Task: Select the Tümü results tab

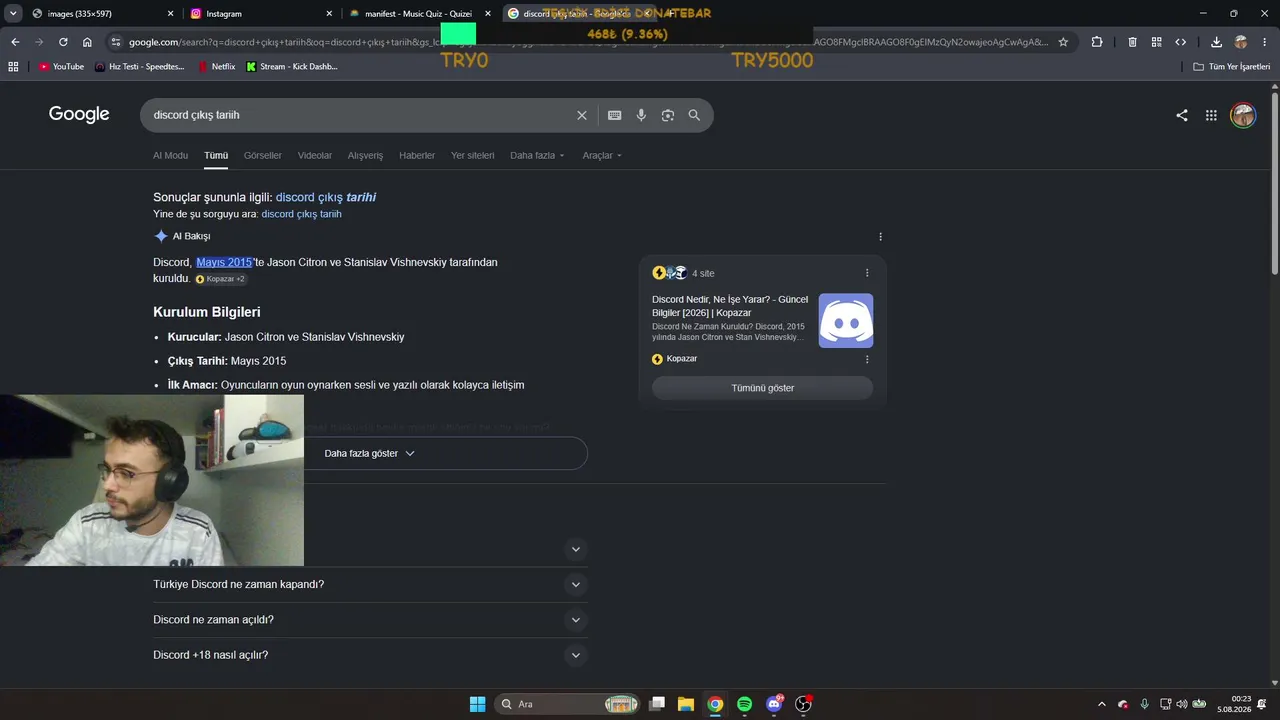Action: (216, 155)
